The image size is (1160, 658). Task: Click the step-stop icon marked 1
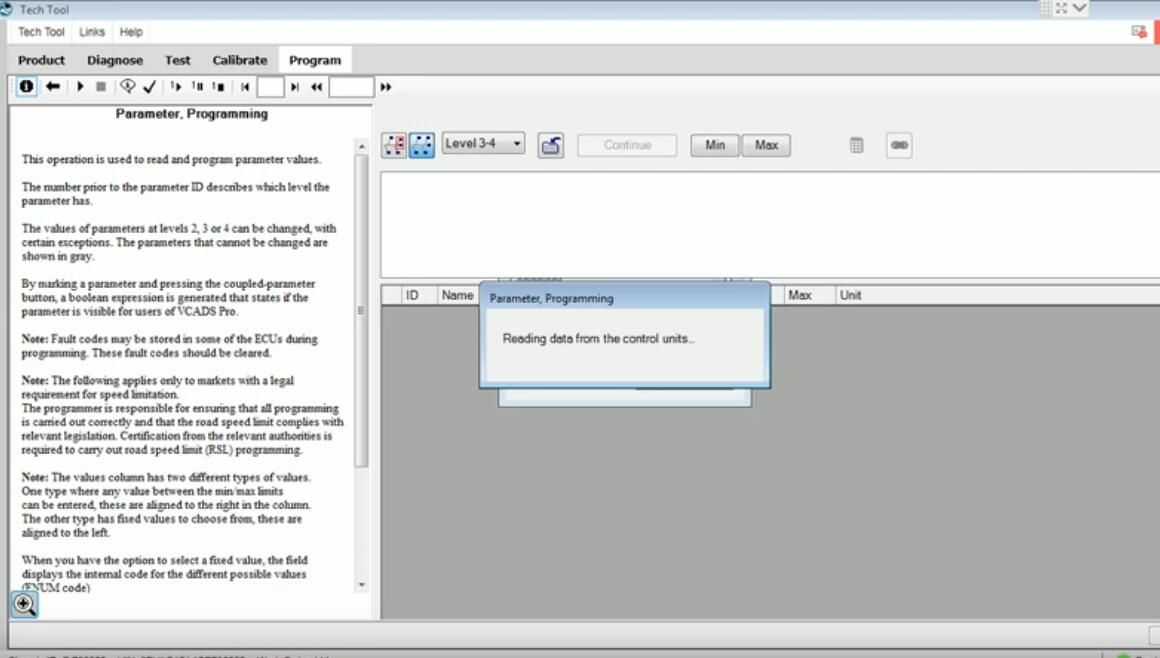pos(218,87)
